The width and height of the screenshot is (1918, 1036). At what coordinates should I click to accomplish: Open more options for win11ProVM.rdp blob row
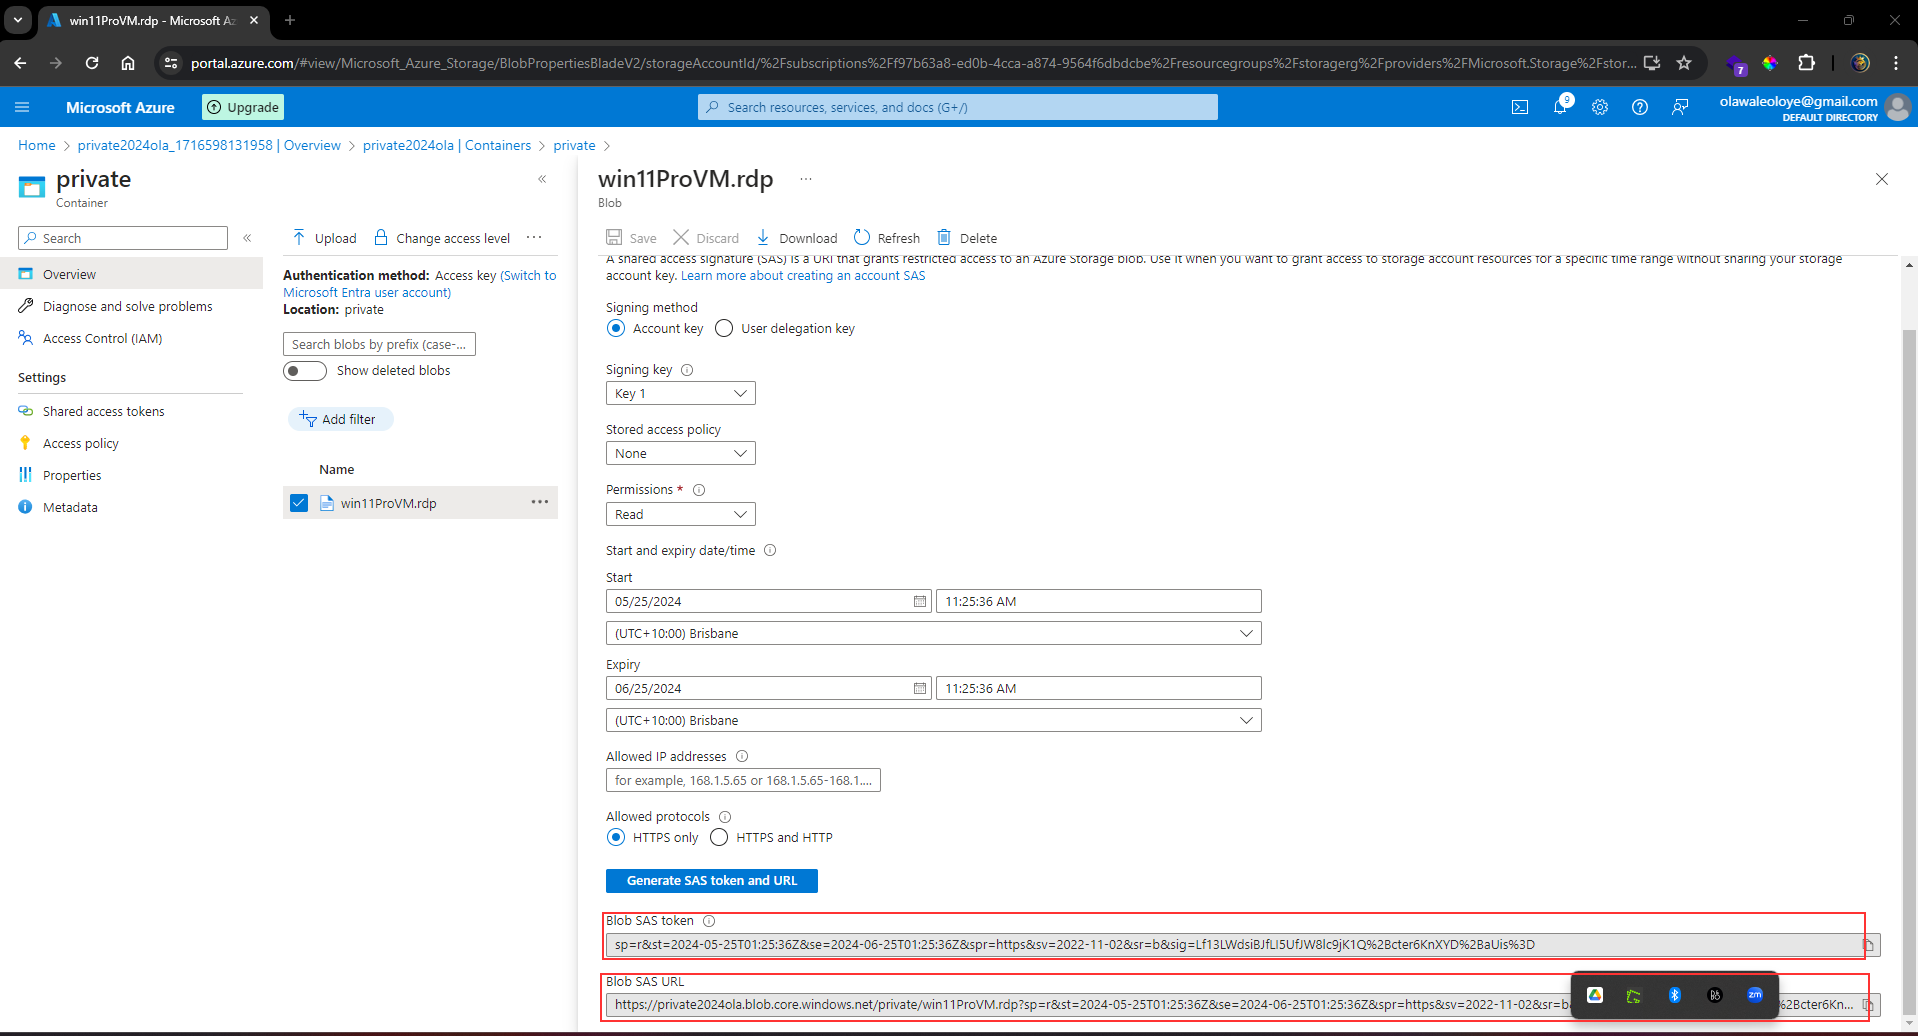tap(540, 502)
